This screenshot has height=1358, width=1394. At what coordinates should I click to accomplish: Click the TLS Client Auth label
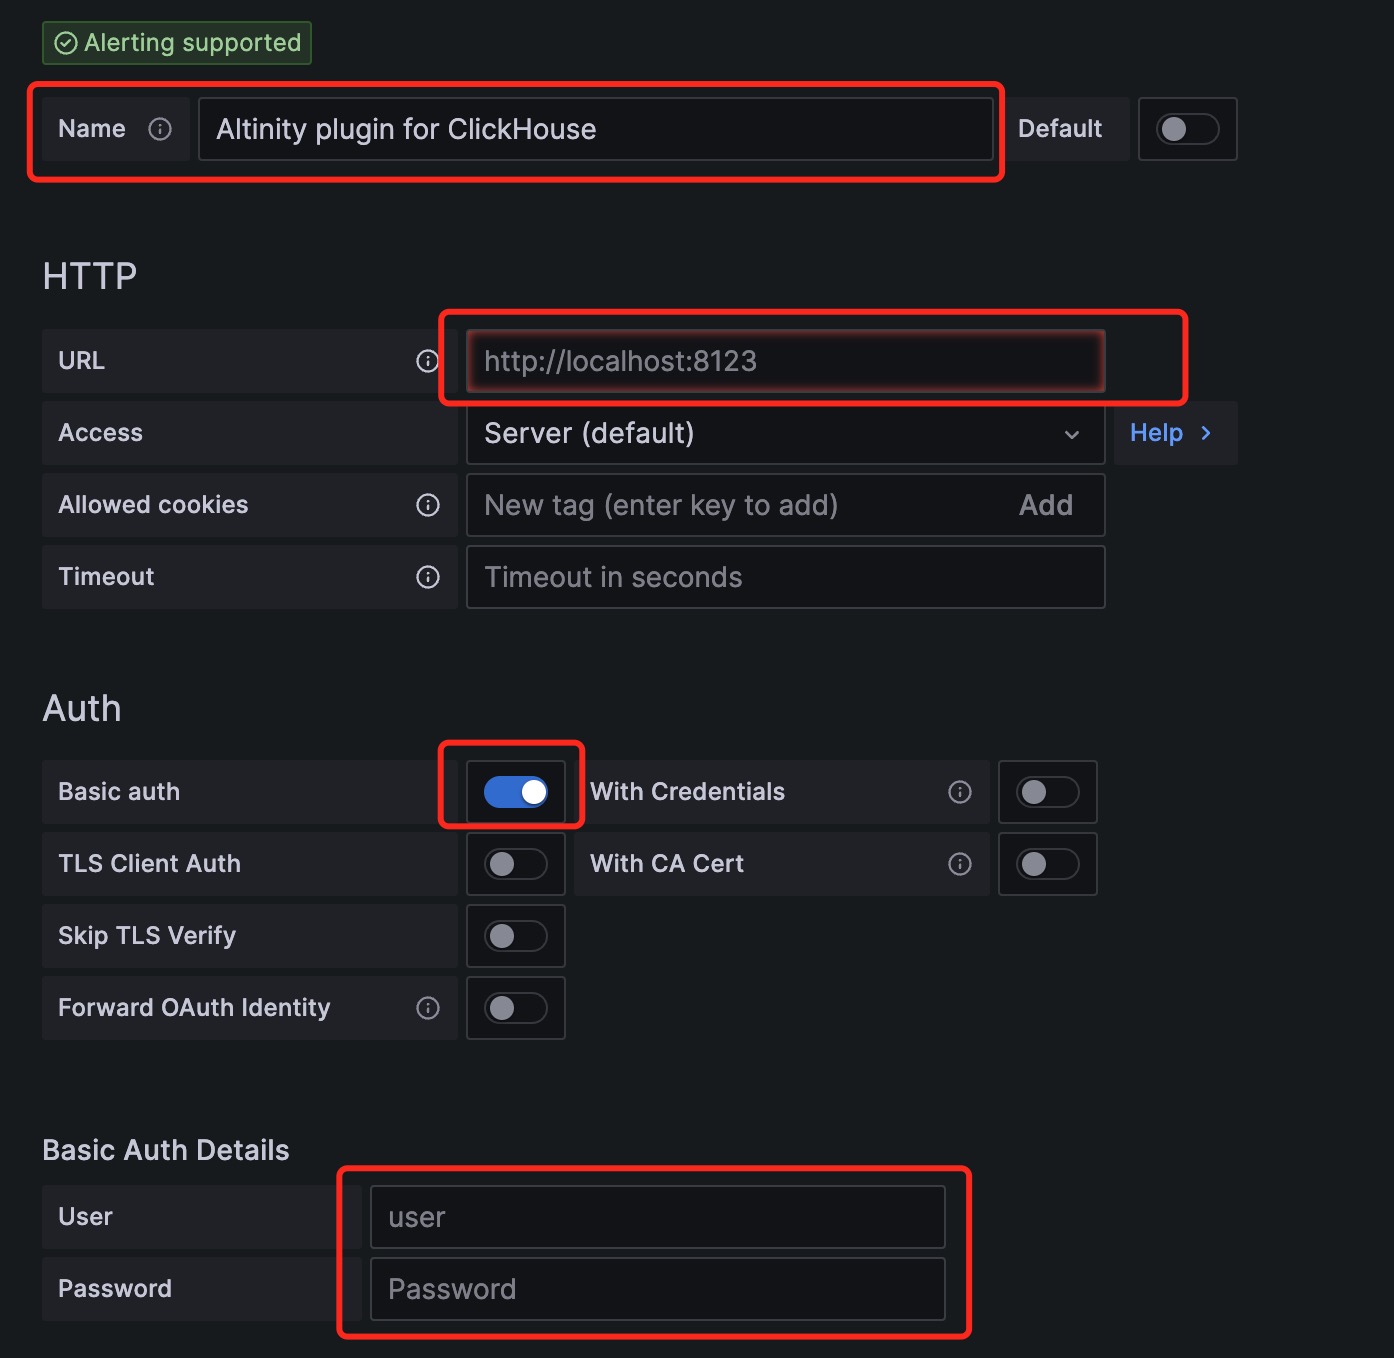coord(149,864)
